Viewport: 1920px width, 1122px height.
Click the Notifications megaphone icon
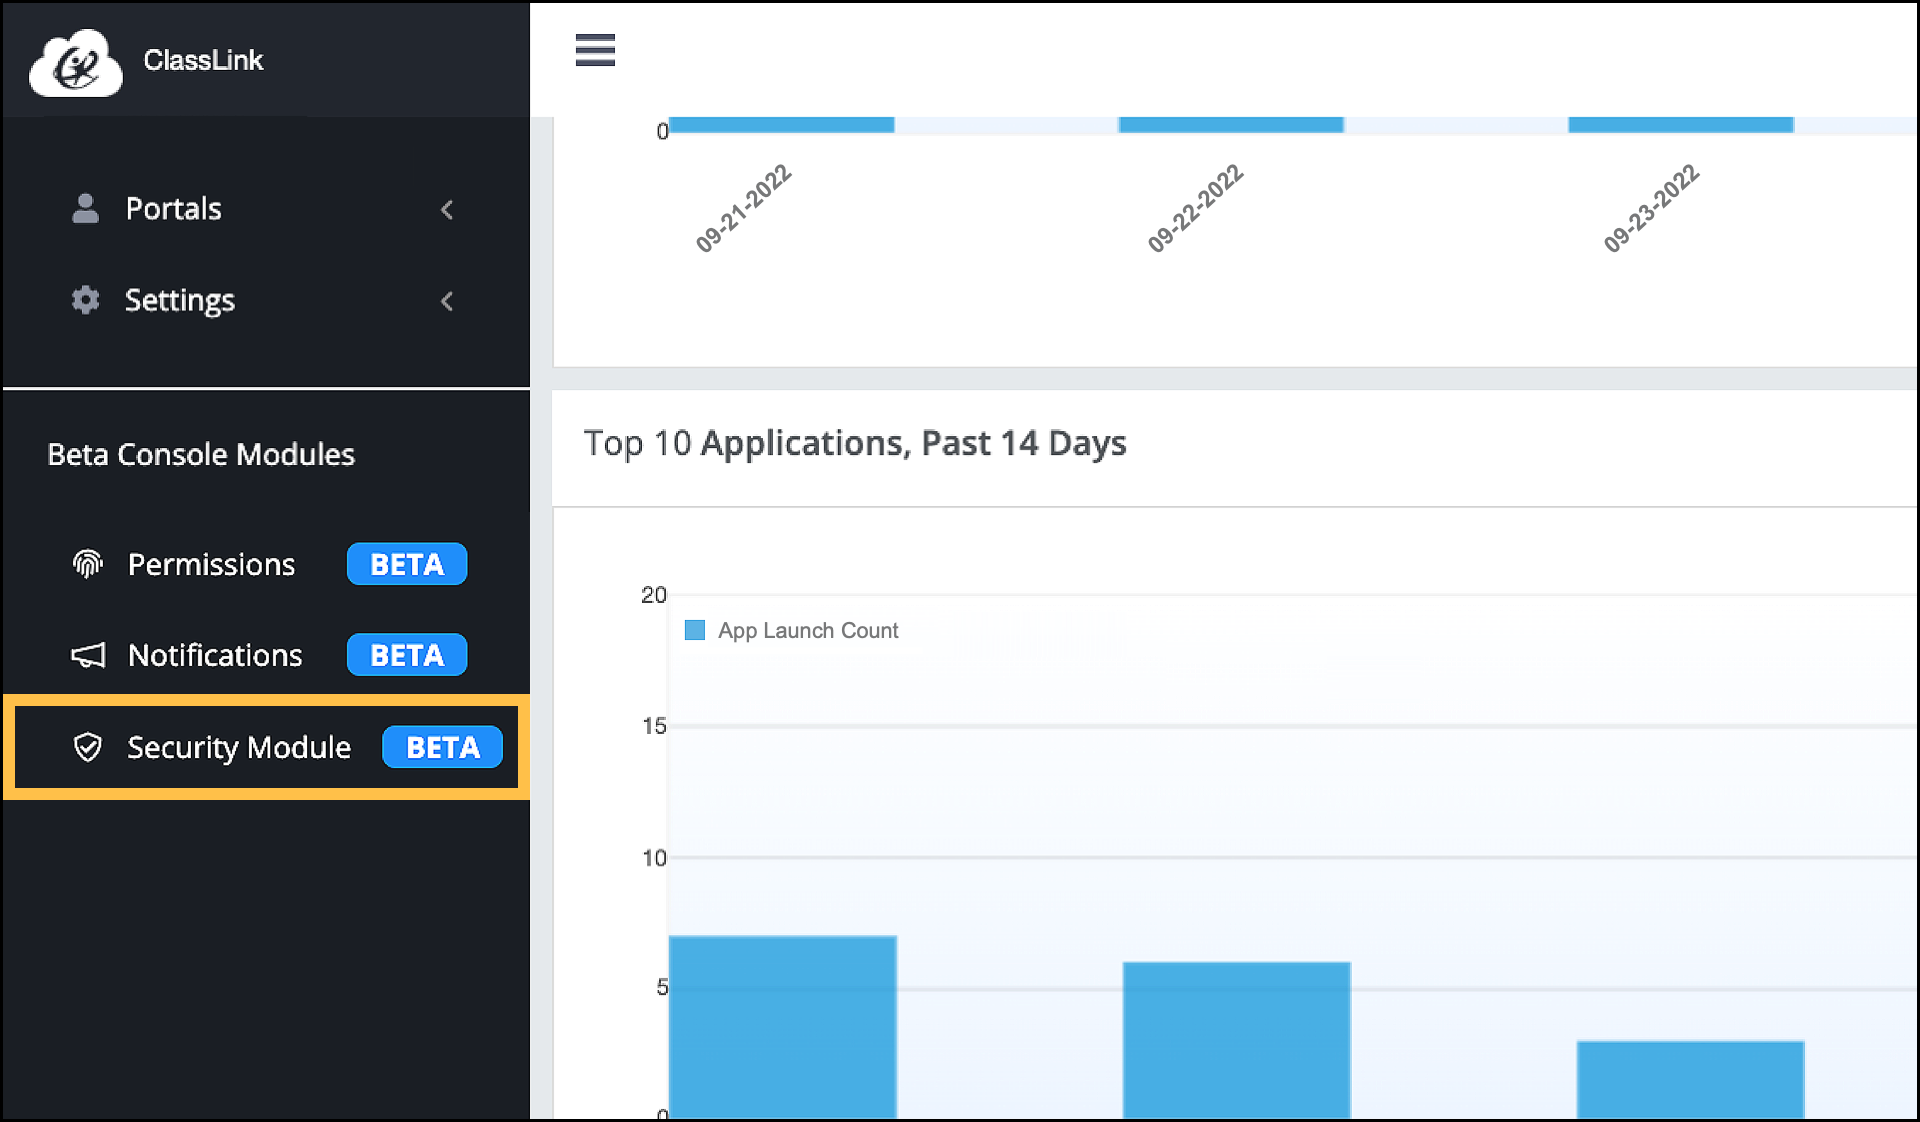(x=88, y=655)
